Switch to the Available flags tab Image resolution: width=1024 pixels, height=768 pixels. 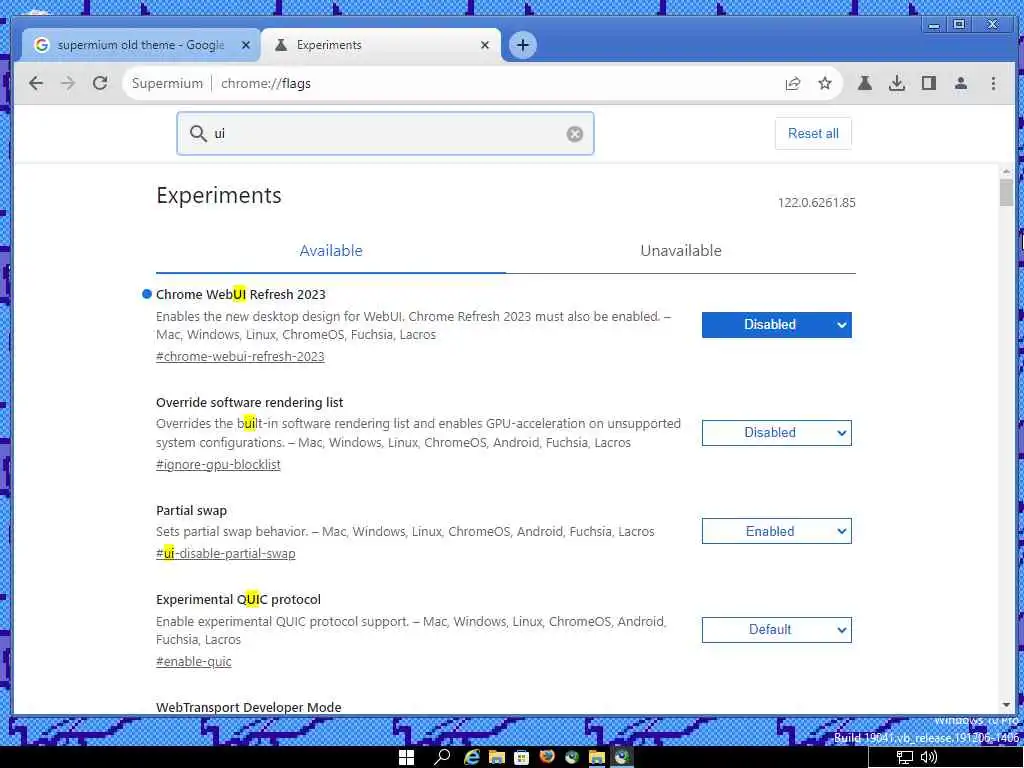click(x=330, y=251)
